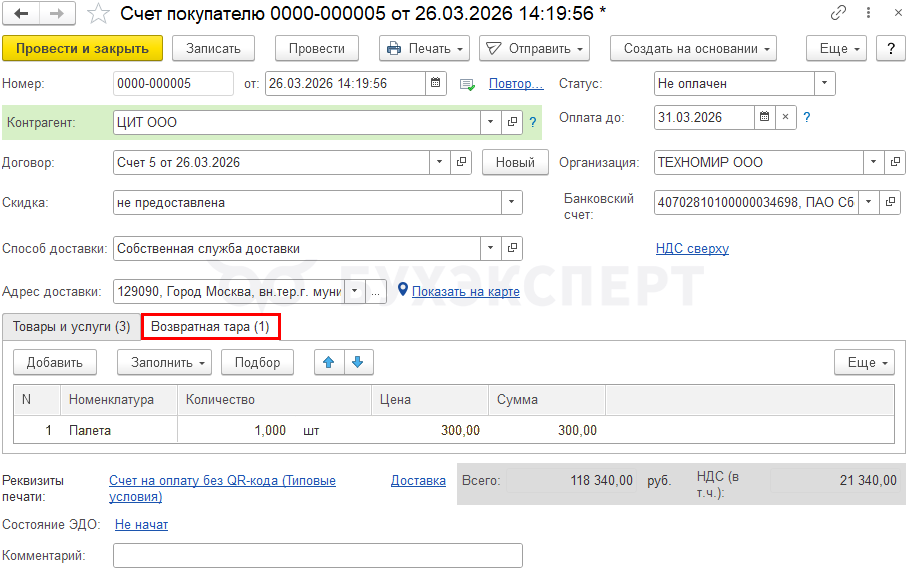Move row up with blue arrow
Viewport: 910px width, 574px height.
tap(329, 362)
